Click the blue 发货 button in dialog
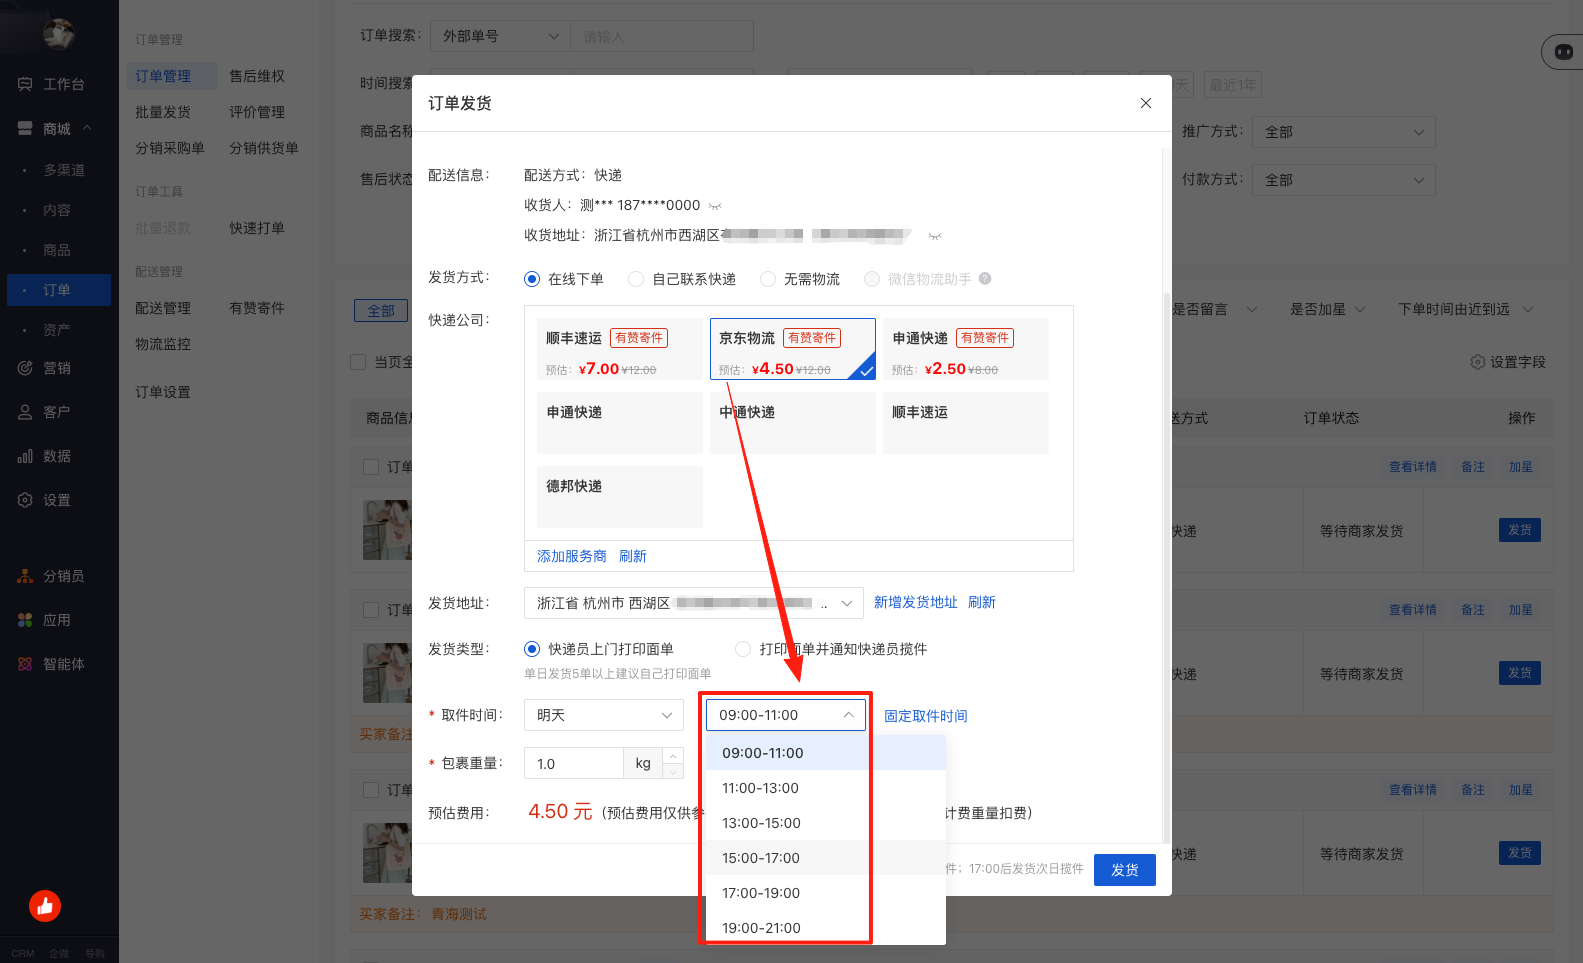 click(x=1125, y=870)
